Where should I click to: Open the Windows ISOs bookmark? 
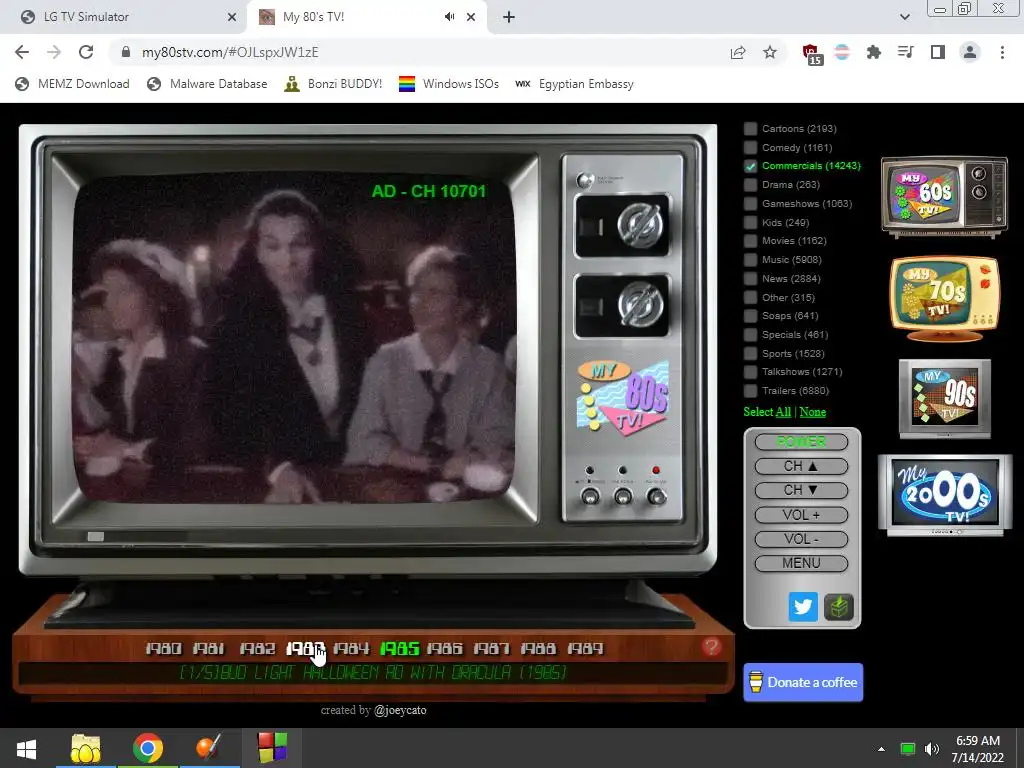coord(449,84)
